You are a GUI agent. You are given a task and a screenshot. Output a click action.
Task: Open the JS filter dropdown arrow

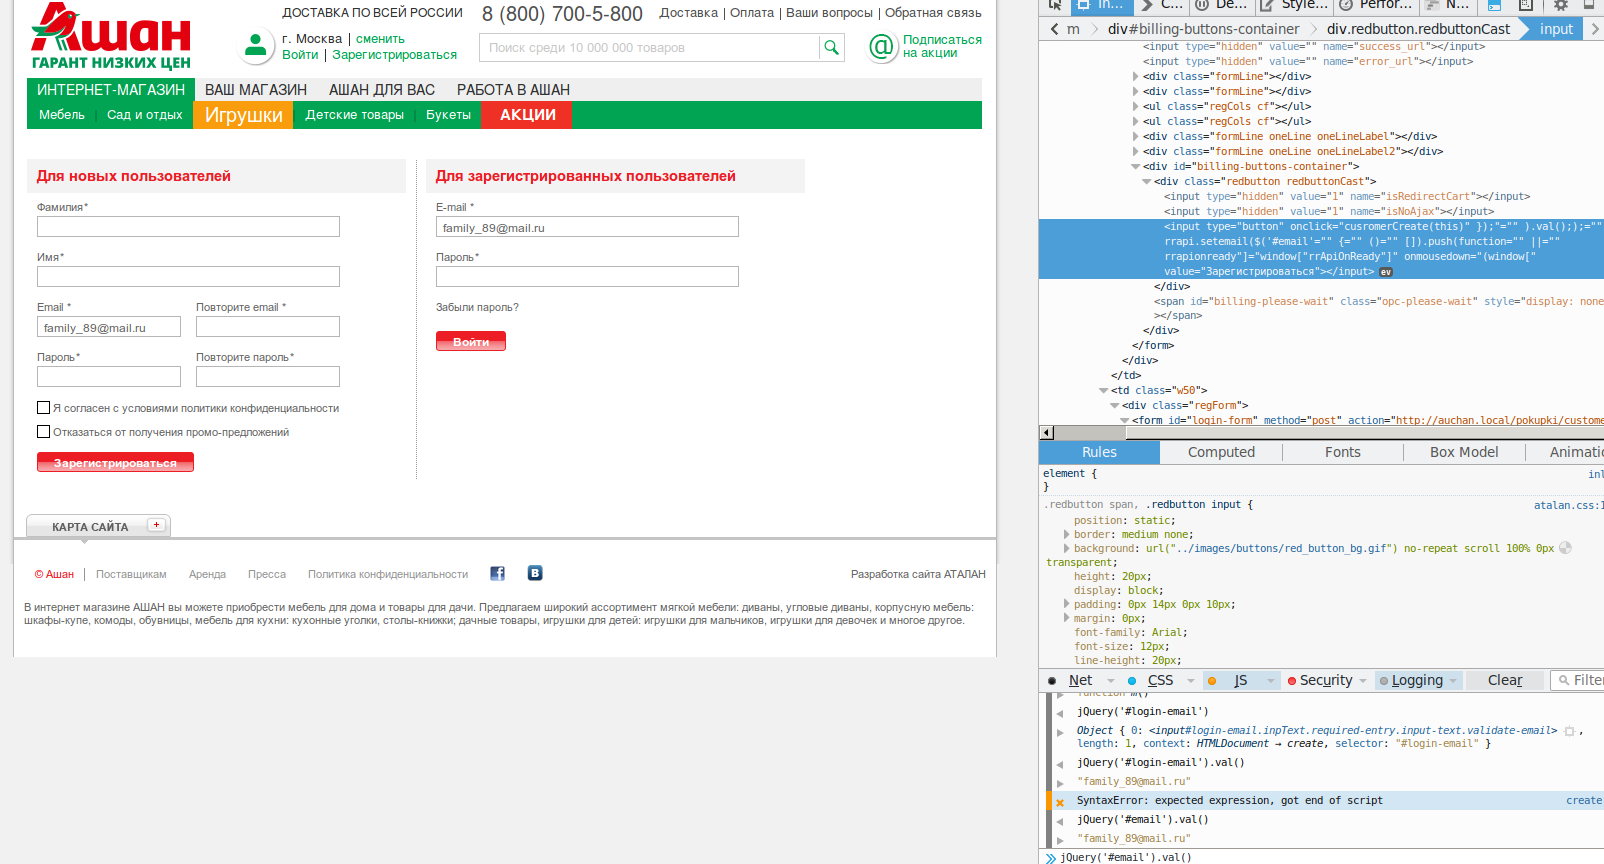(1271, 681)
